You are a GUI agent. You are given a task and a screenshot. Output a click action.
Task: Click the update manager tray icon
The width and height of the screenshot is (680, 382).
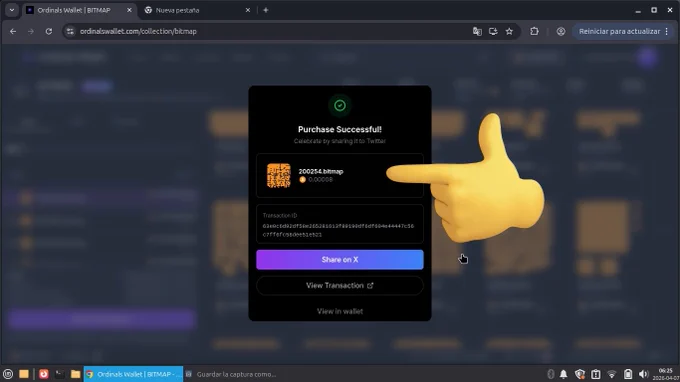[x=596, y=374]
